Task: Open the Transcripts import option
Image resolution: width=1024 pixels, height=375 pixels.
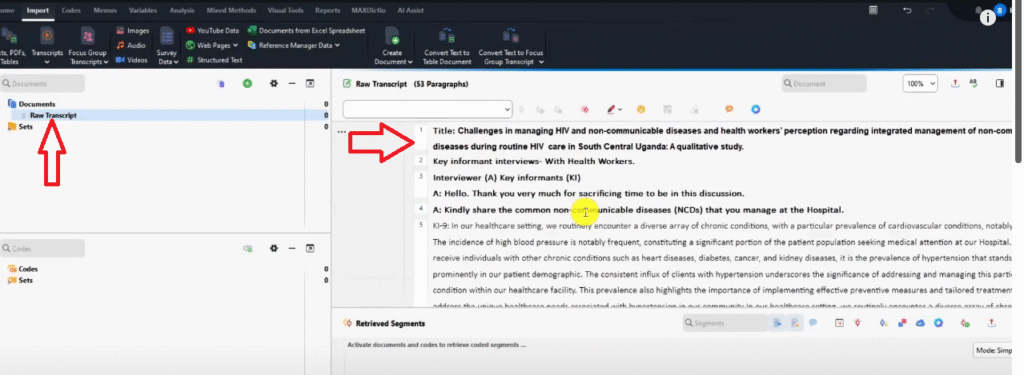Action: pos(47,46)
